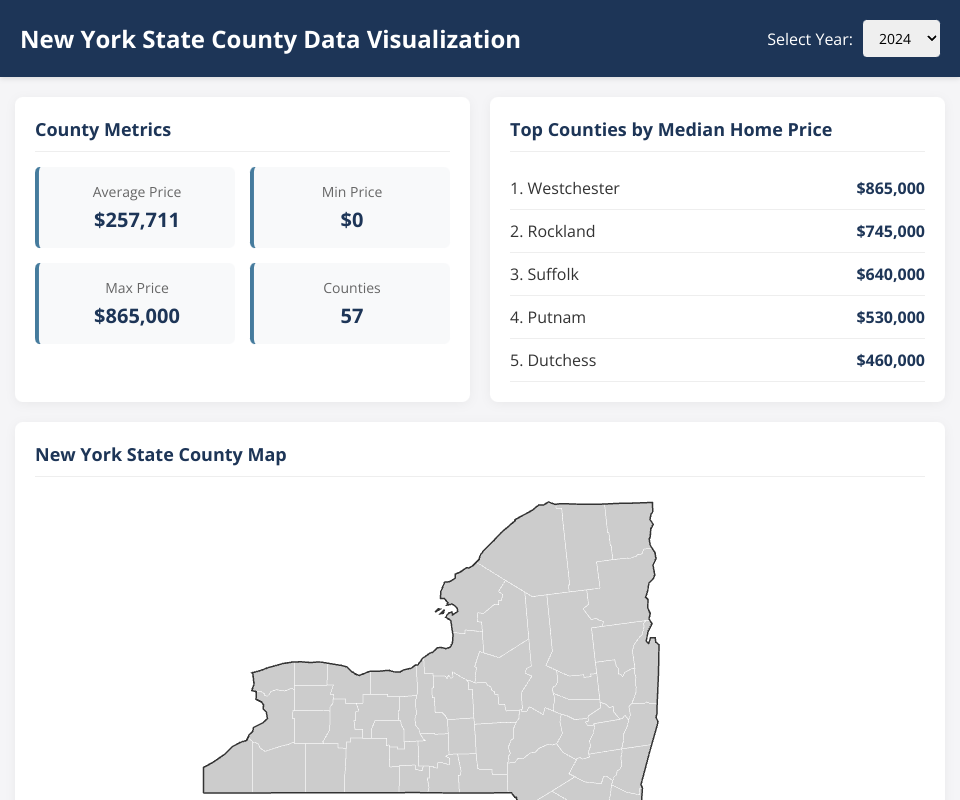Image resolution: width=960 pixels, height=800 pixels.
Task: Select the Counties count card
Action: tap(351, 303)
